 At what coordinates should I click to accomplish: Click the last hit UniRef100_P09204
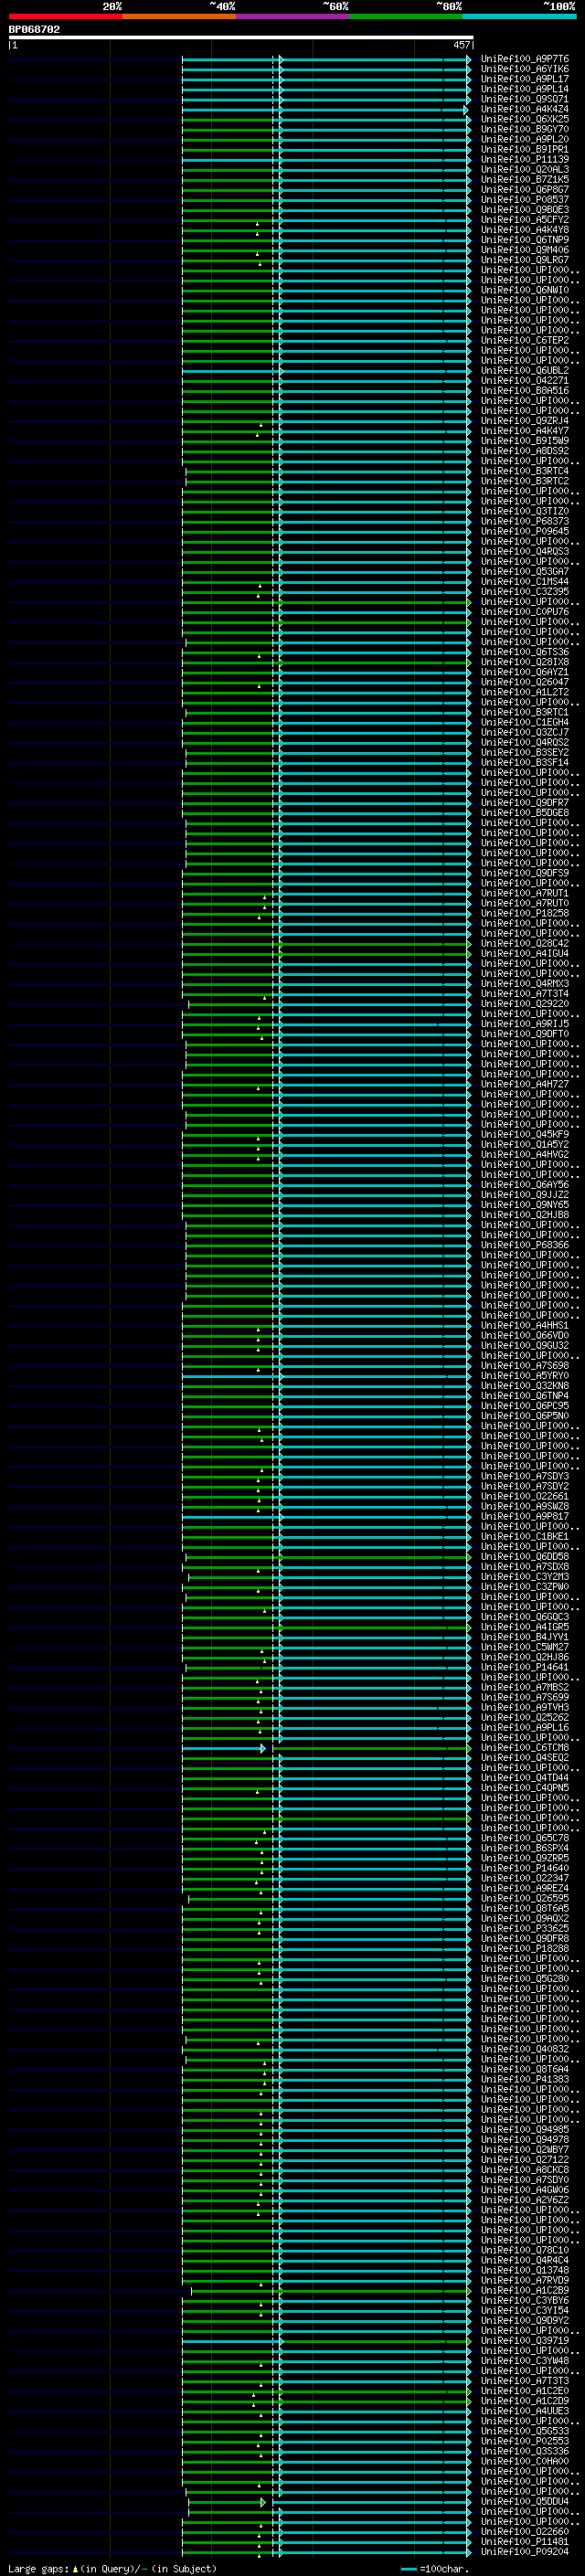(525, 2551)
